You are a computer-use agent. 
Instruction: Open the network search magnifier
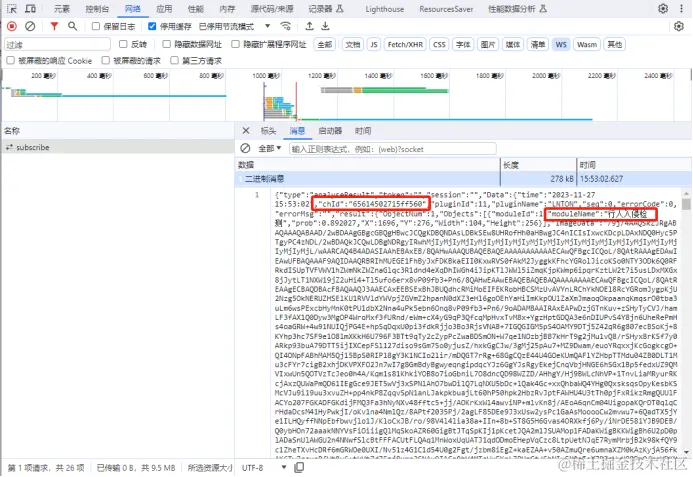click(x=72, y=27)
